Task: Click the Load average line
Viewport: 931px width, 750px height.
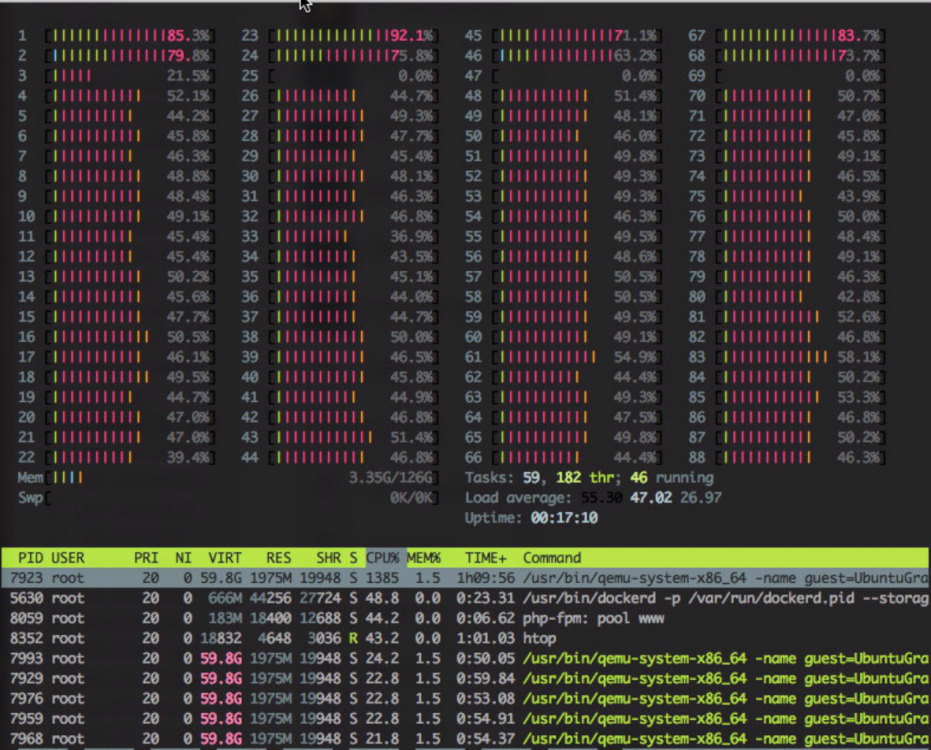Action: pos(593,498)
